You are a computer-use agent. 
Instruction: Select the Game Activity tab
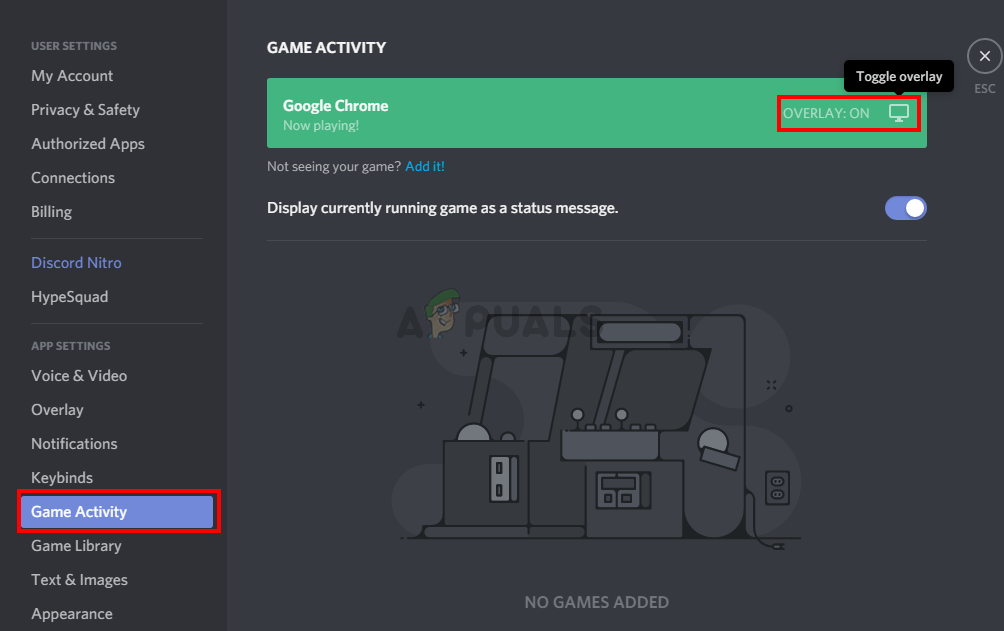point(117,512)
